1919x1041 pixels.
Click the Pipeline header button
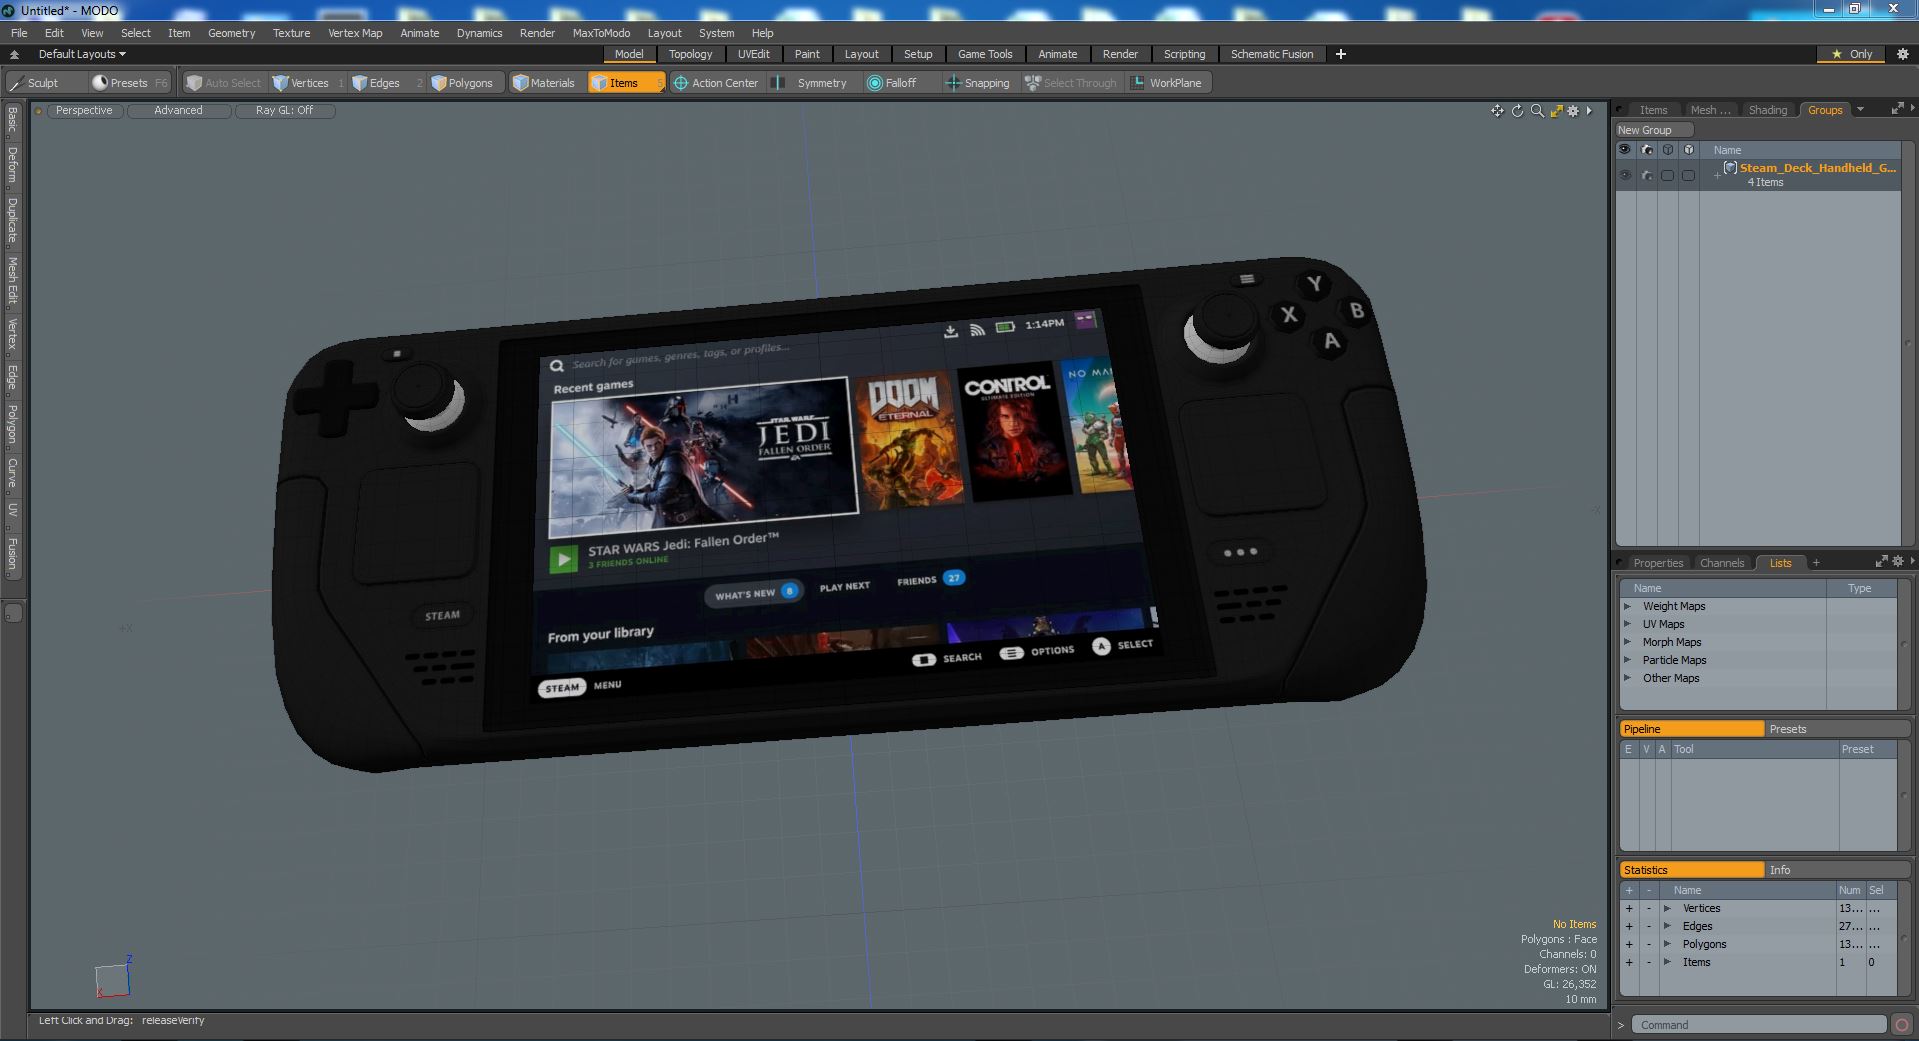(1691, 729)
